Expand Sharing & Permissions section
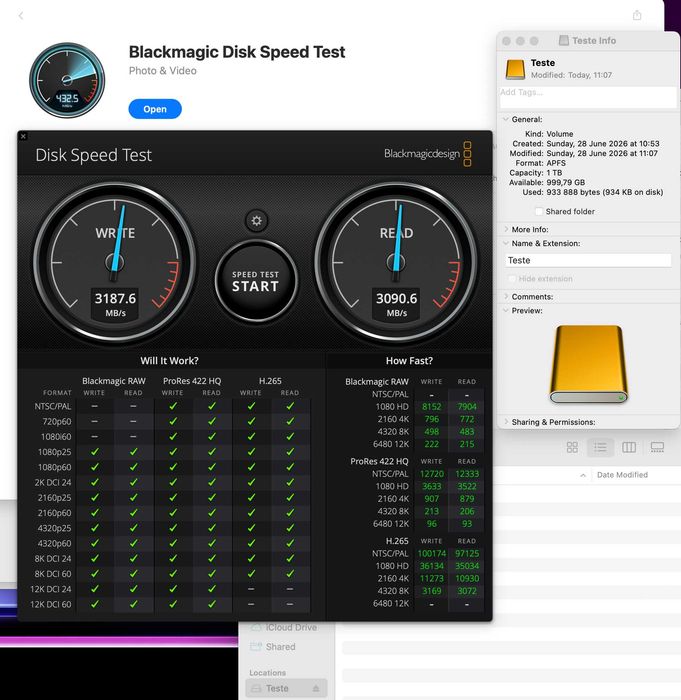This screenshot has width=681, height=700. [506, 422]
